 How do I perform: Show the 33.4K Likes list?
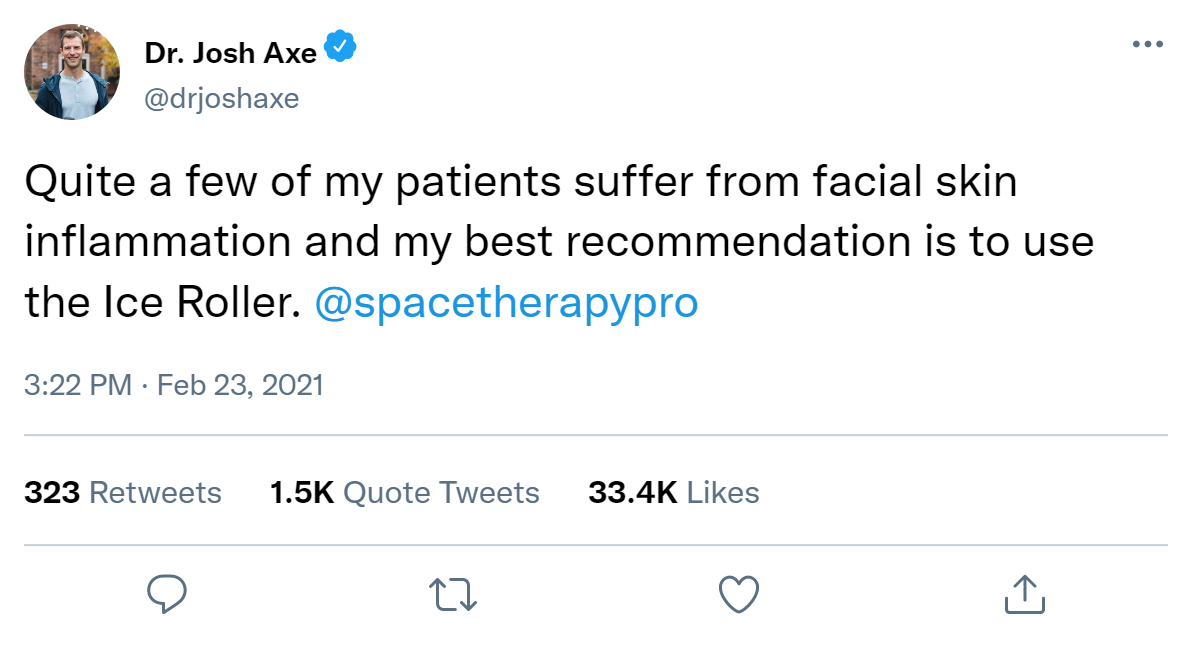click(x=674, y=493)
